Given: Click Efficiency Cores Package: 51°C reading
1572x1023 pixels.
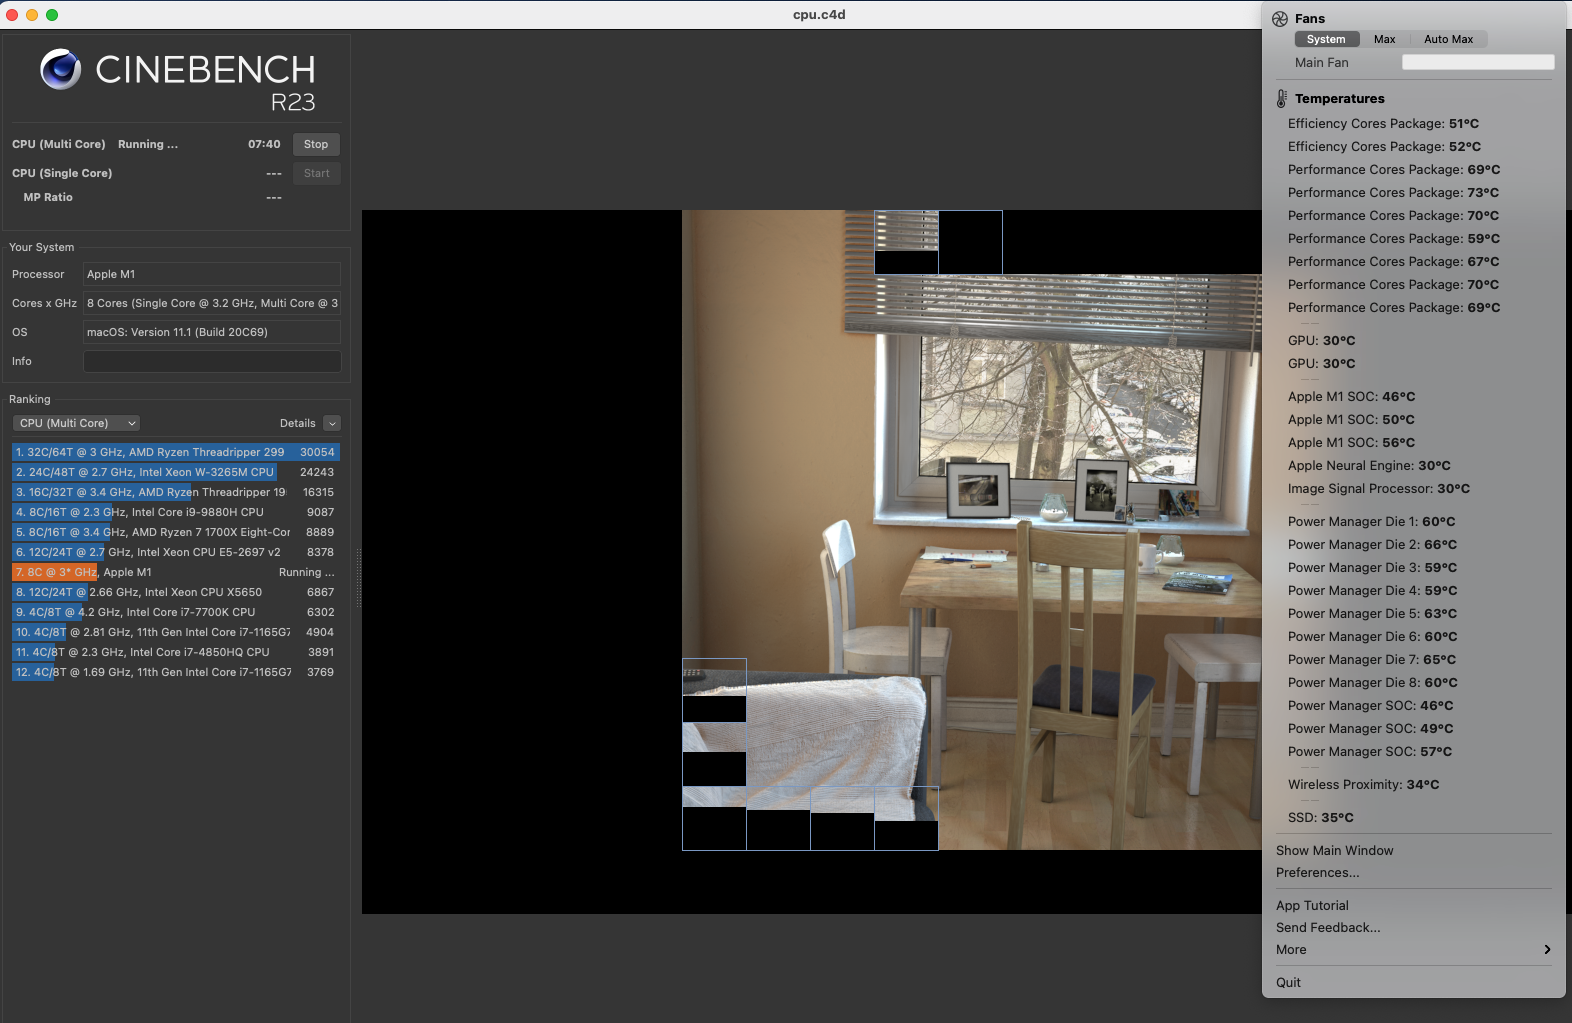Looking at the screenshot, I should (x=1383, y=123).
